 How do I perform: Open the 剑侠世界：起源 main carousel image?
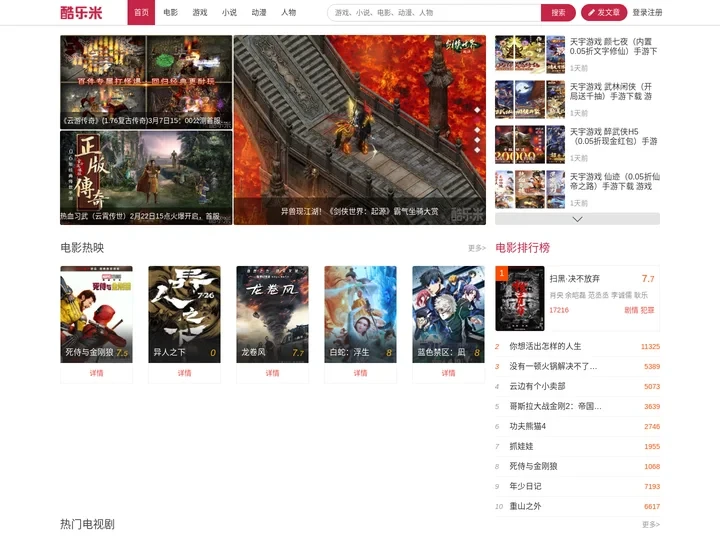(x=360, y=130)
